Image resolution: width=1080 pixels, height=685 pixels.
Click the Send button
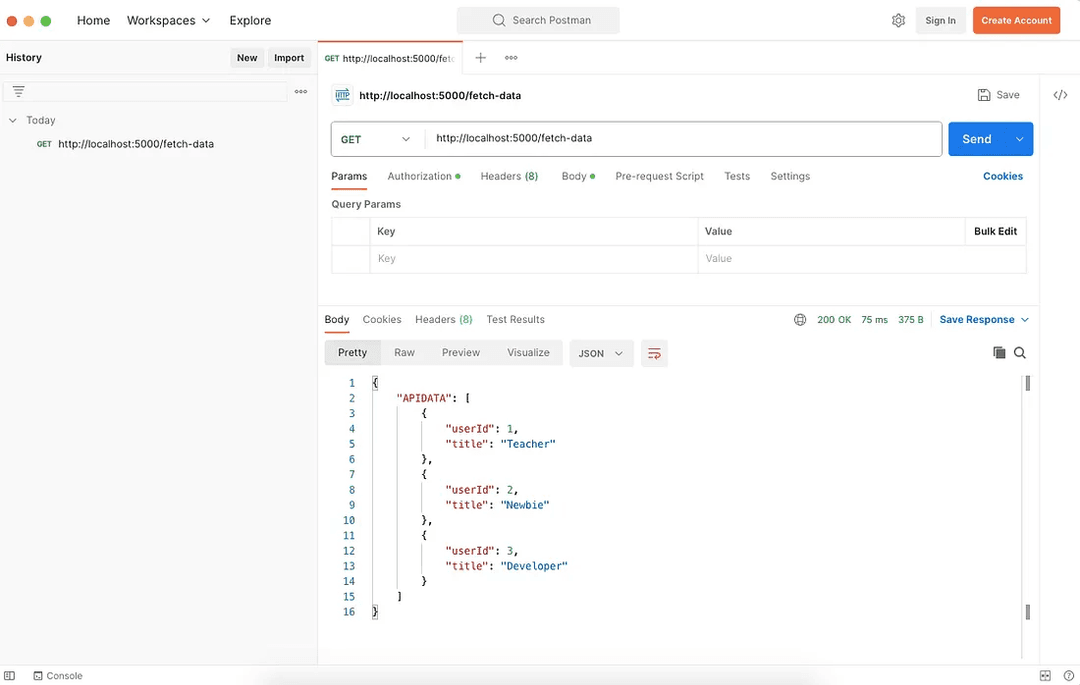(977, 139)
